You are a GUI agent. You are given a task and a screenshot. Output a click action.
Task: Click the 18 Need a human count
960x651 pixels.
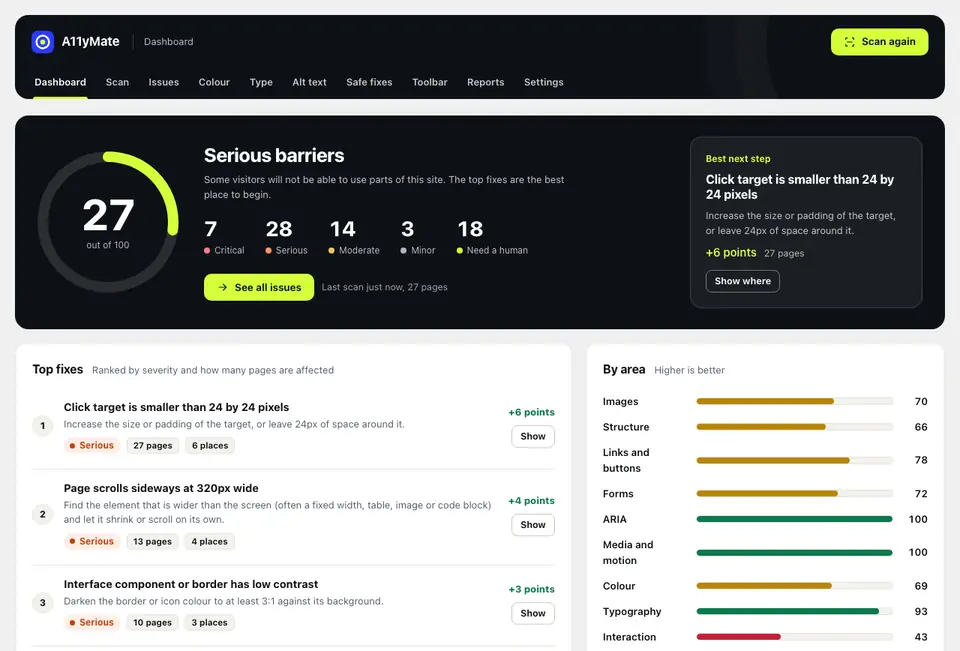[492, 237]
